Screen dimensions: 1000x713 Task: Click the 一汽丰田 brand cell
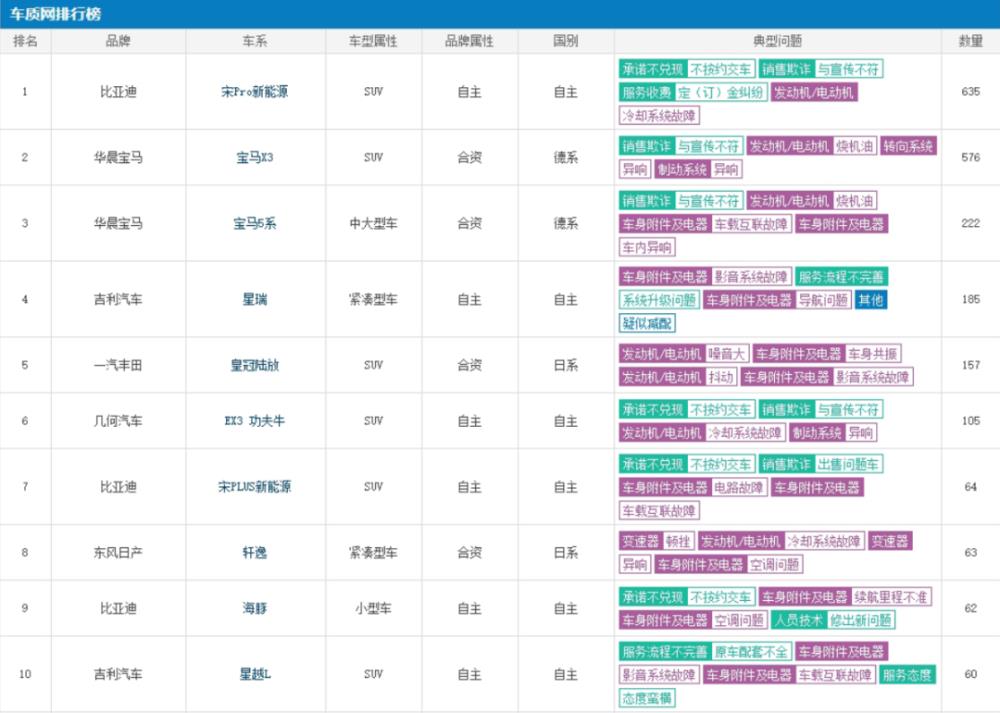click(x=118, y=365)
